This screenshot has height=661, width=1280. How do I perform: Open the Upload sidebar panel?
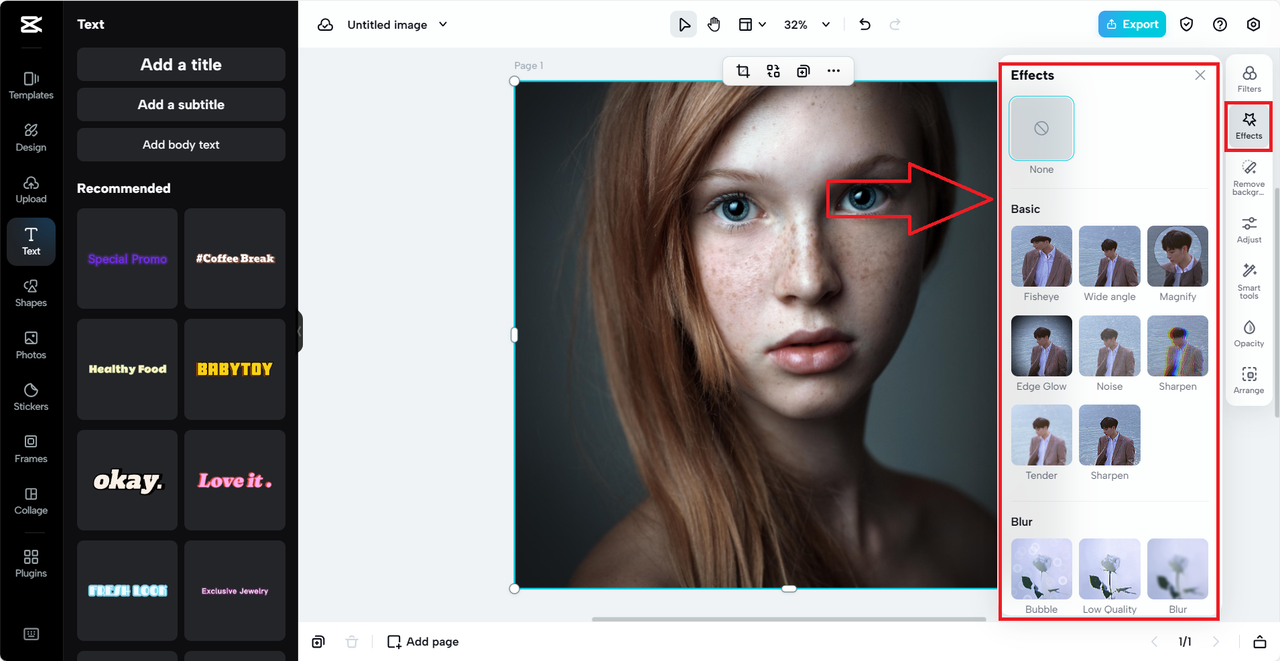(x=31, y=189)
